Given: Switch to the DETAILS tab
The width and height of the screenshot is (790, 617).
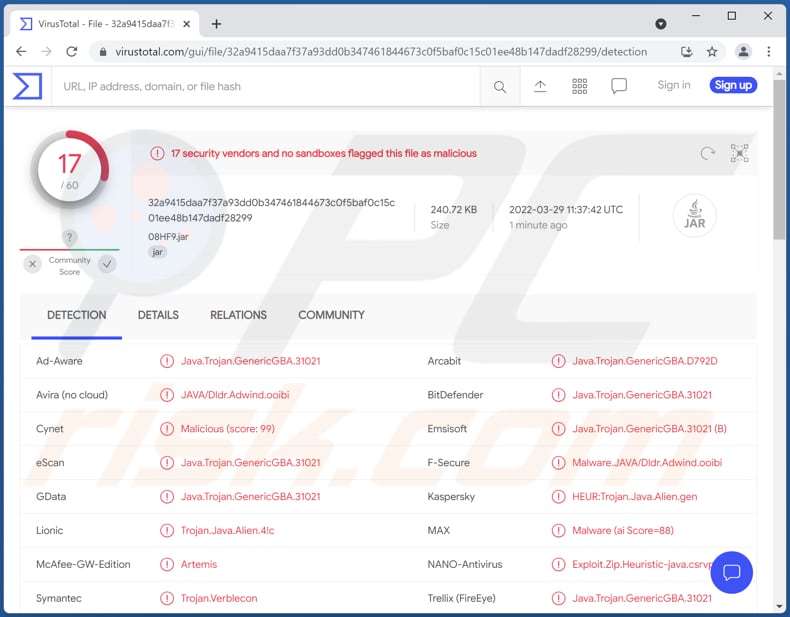Looking at the screenshot, I should click(158, 315).
